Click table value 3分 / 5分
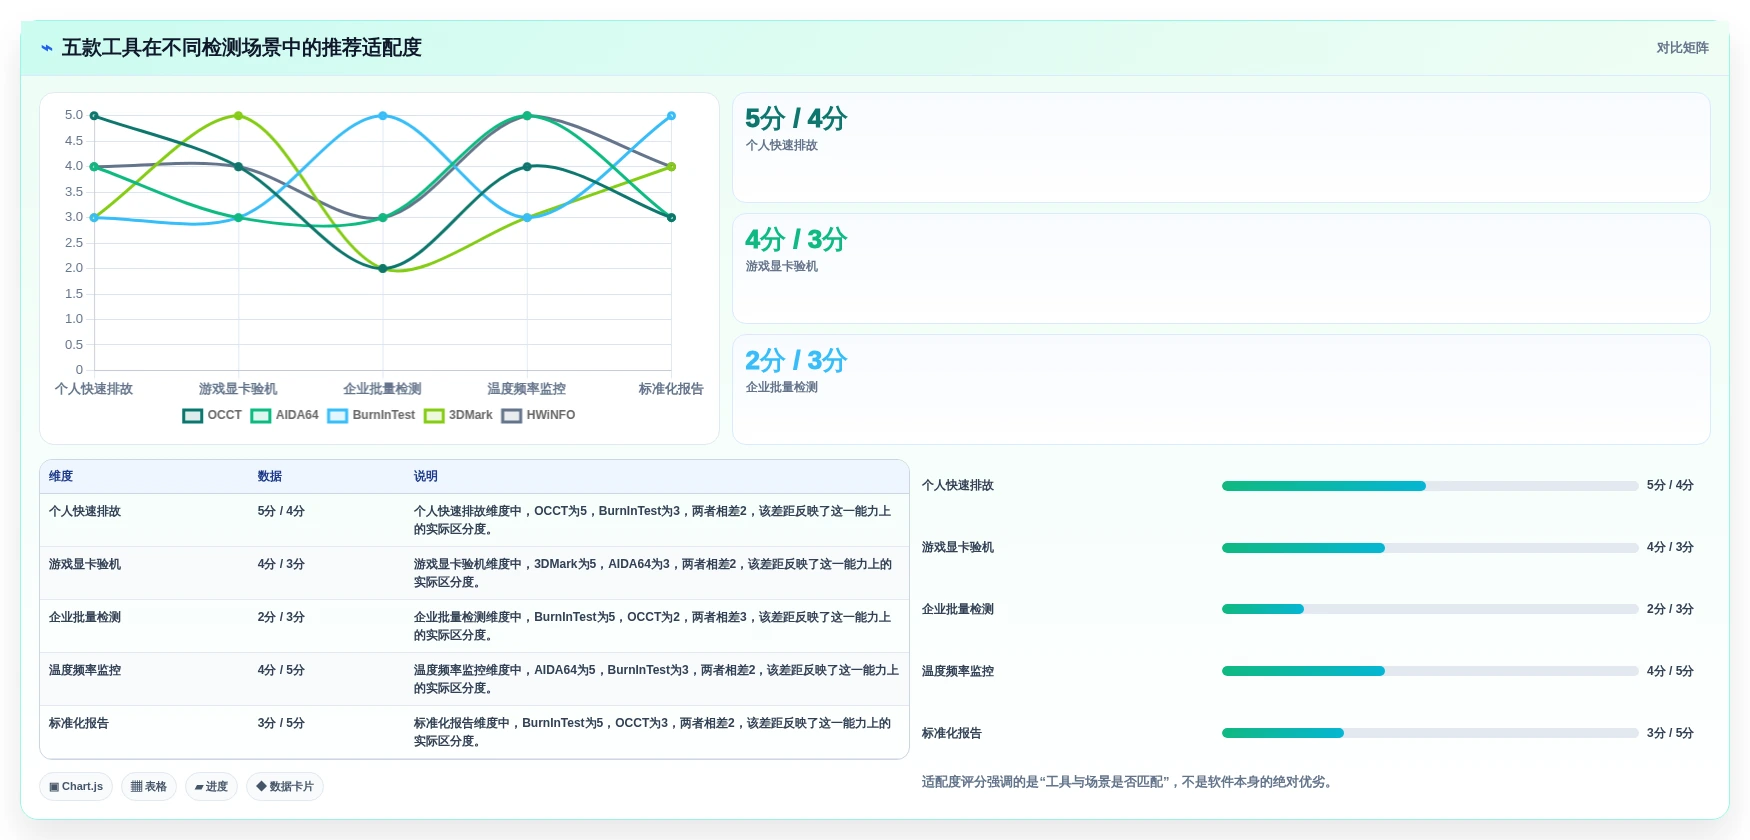Image resolution: width=1750 pixels, height=840 pixels. point(281,723)
